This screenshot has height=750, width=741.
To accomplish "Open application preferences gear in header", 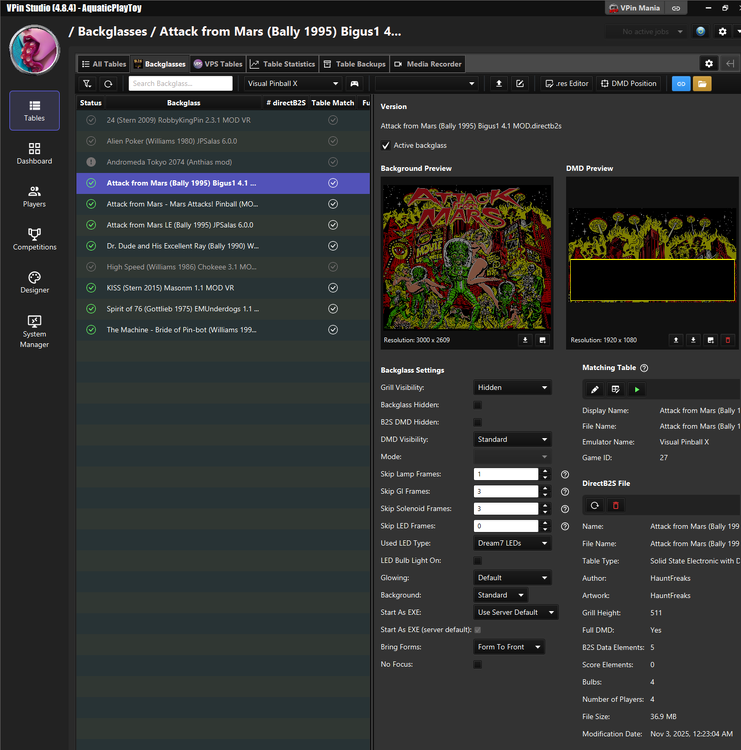I will (722, 32).
